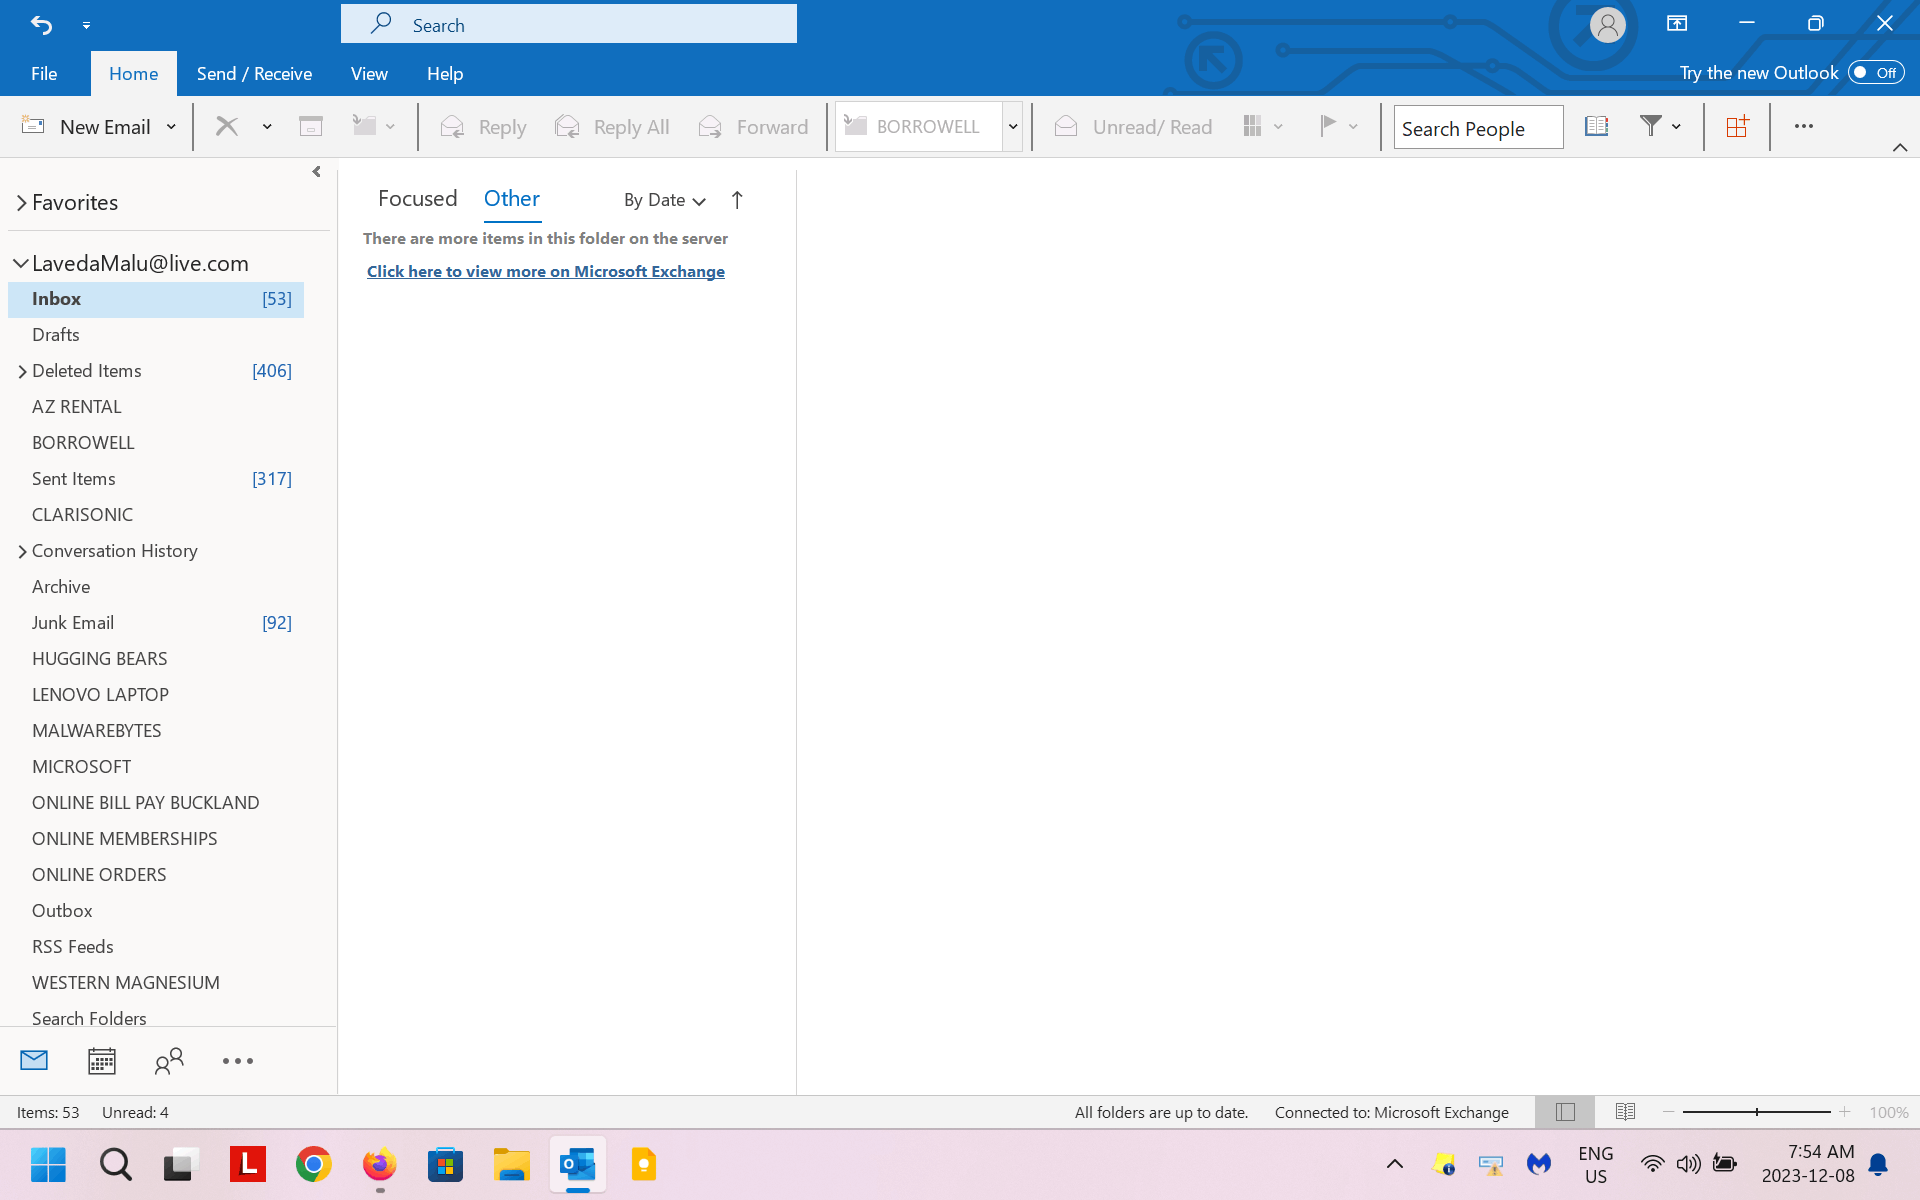Open the ribbon overflow three-dots menu
Viewport: 1920px width, 1200px height.
(1804, 126)
